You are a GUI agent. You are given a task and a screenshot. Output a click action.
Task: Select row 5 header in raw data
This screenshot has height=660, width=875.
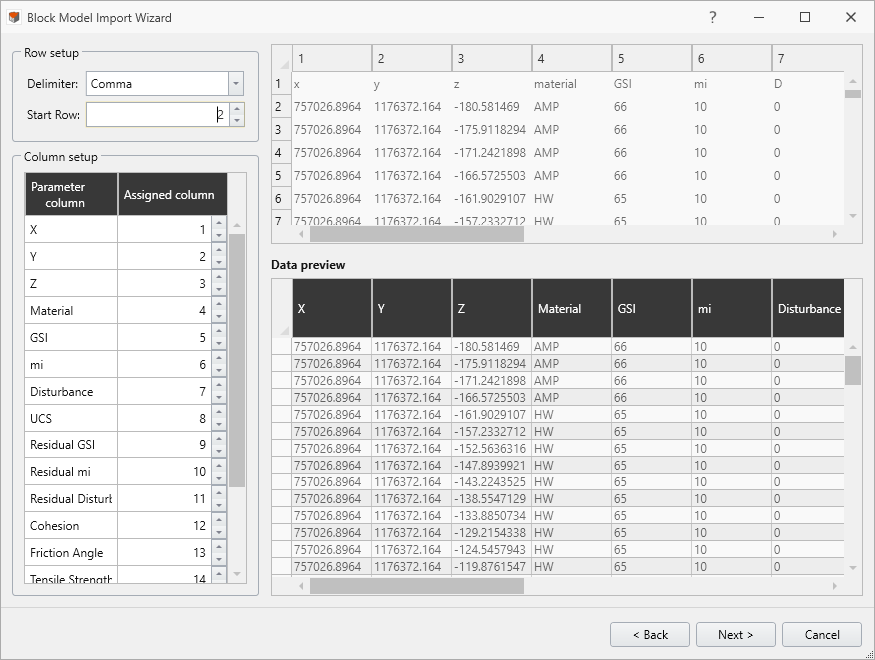281,175
